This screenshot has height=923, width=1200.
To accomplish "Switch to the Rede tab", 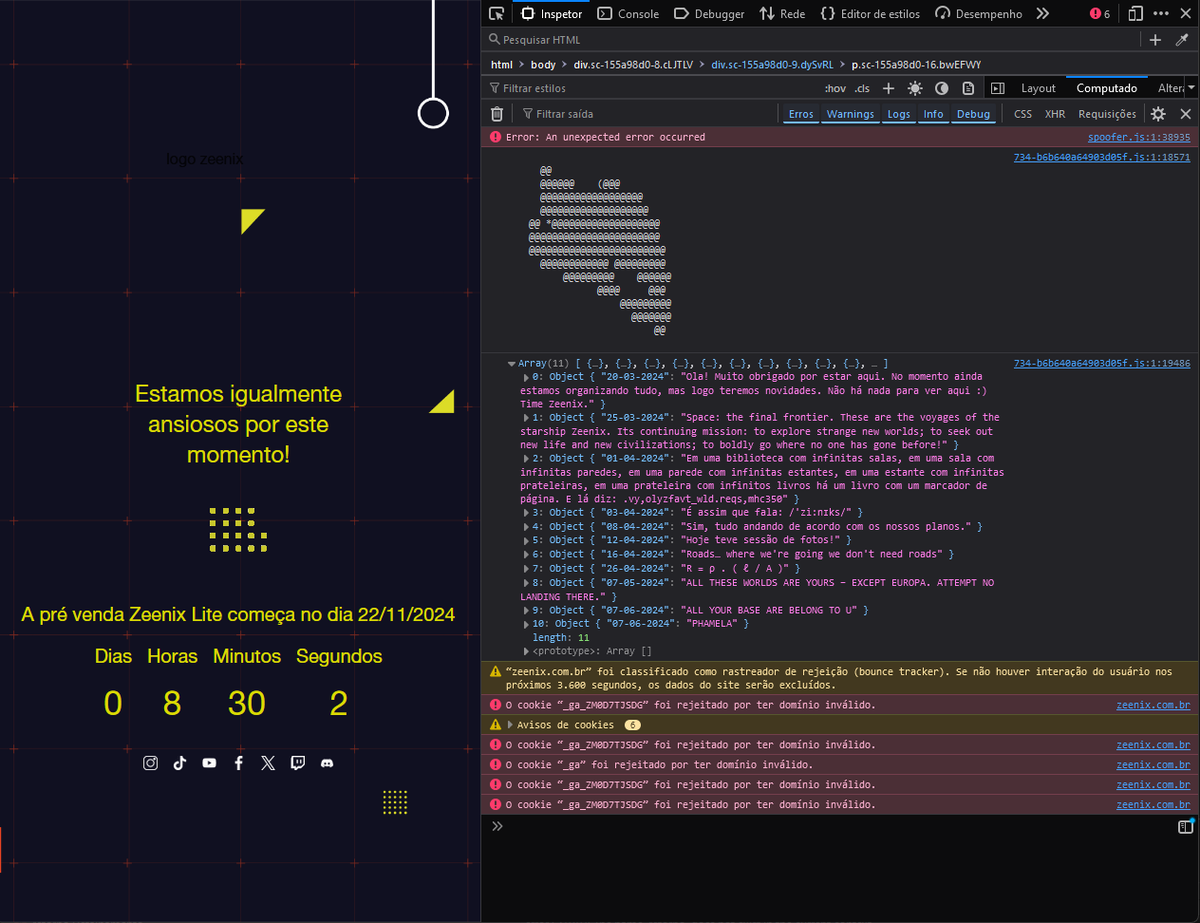I will (782, 14).
